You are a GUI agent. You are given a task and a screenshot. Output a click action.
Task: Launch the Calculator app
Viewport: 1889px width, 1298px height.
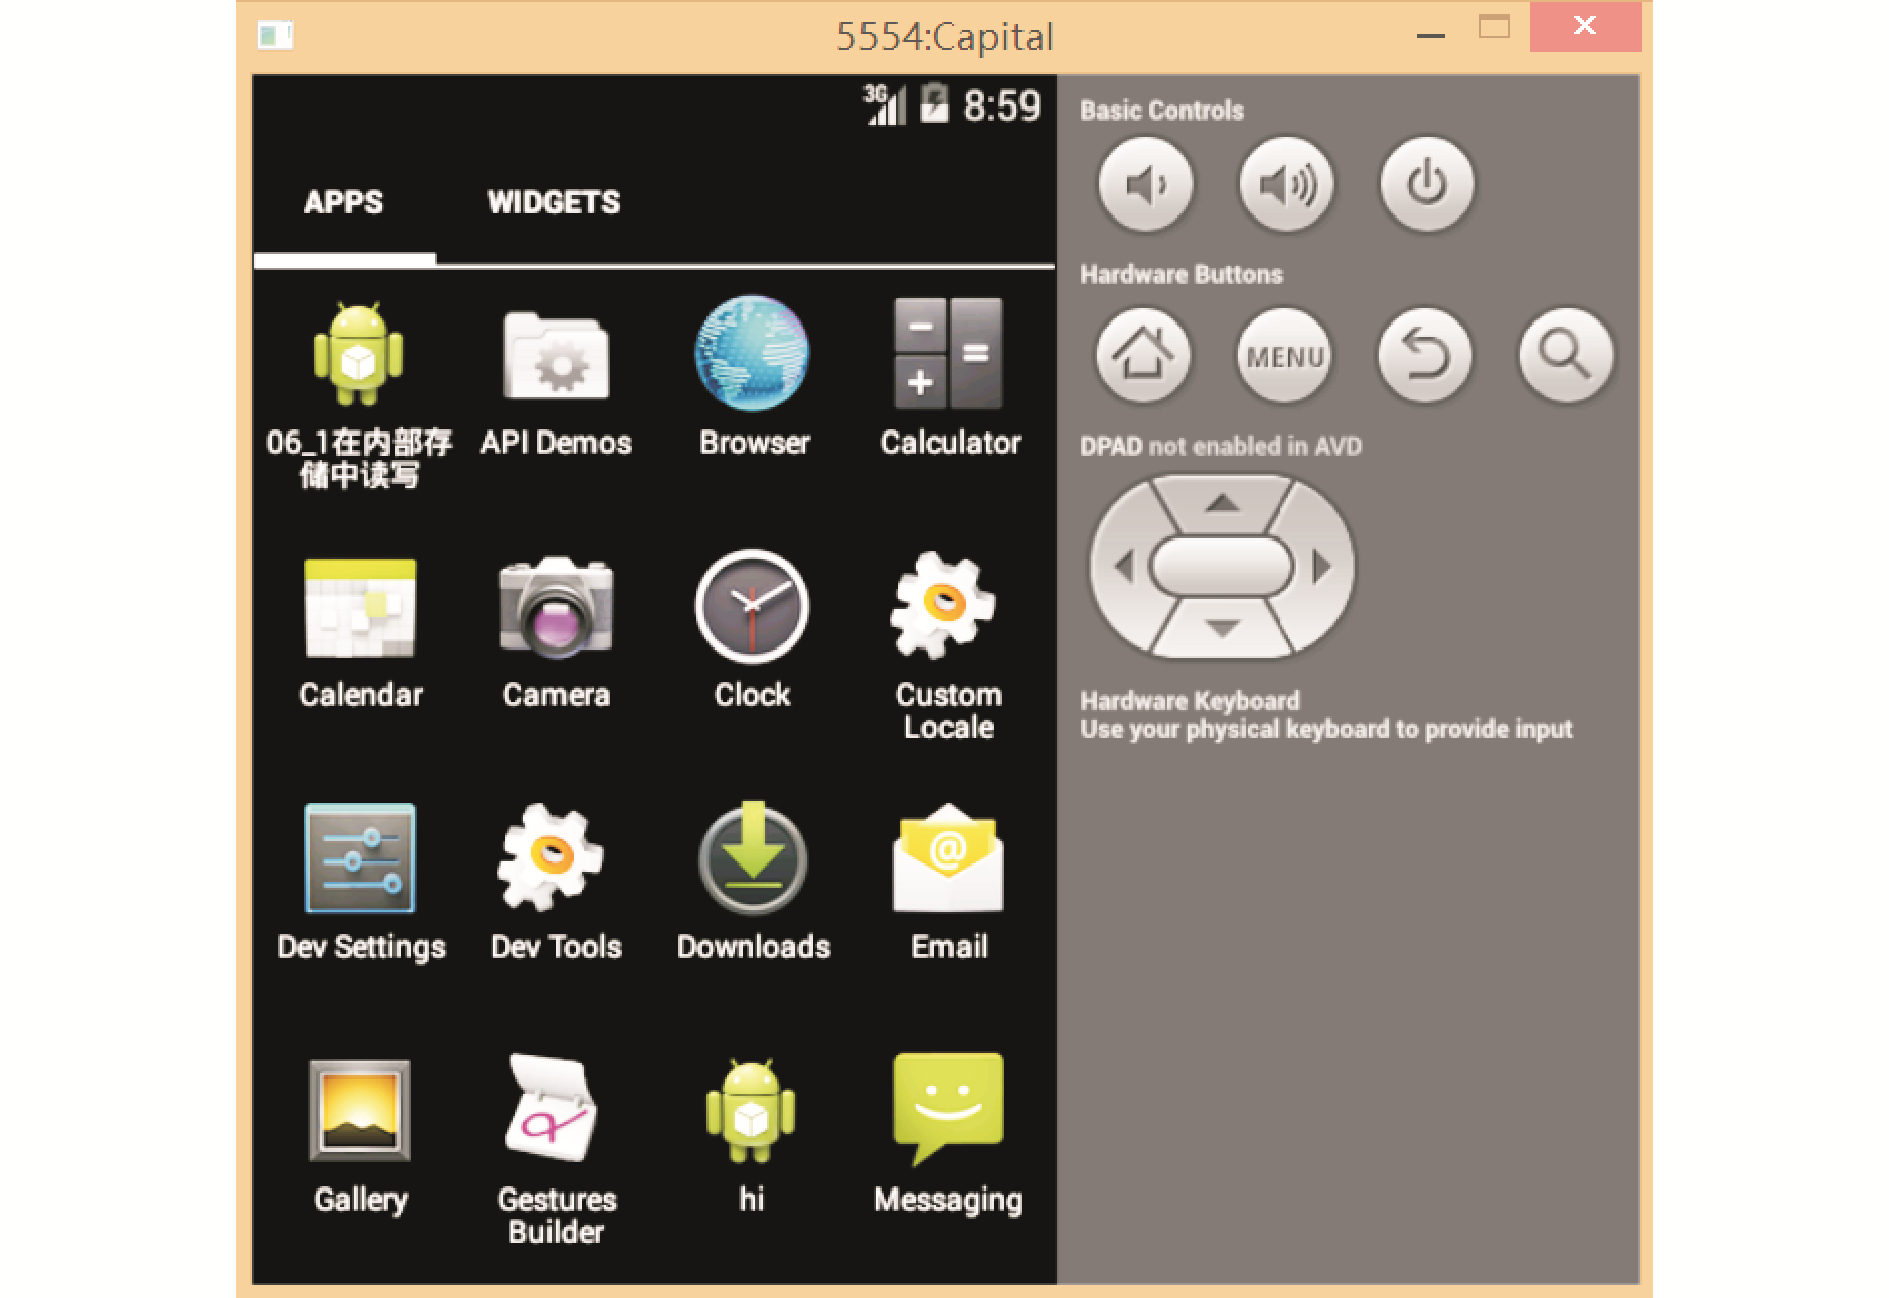tap(948, 355)
